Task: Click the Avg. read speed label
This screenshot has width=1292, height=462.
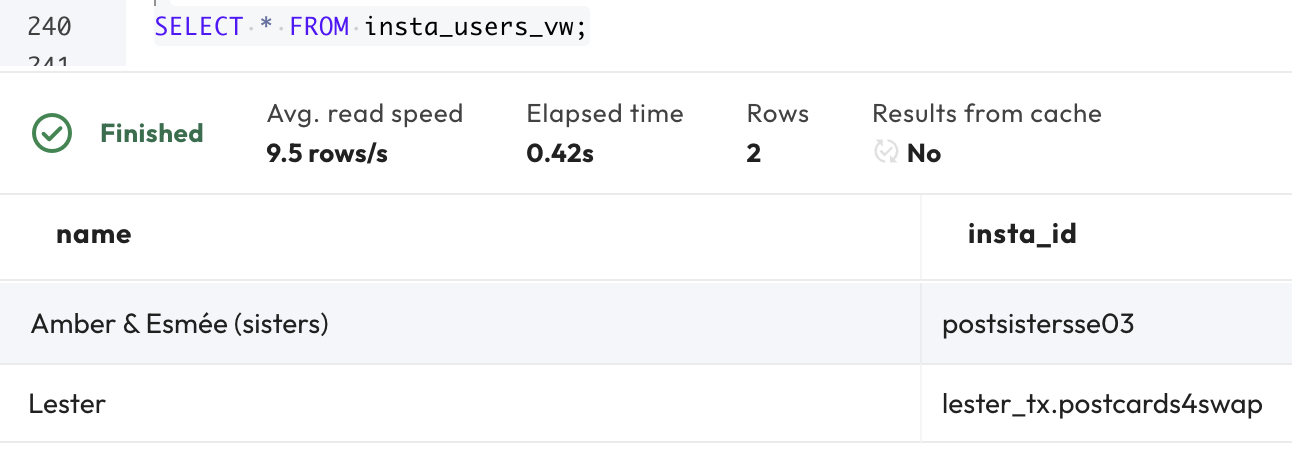Action: pyautogui.click(x=365, y=114)
